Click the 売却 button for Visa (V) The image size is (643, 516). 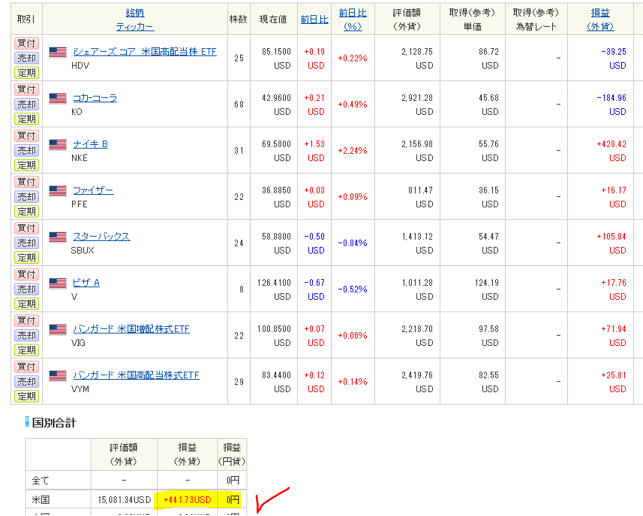pyautogui.click(x=27, y=289)
